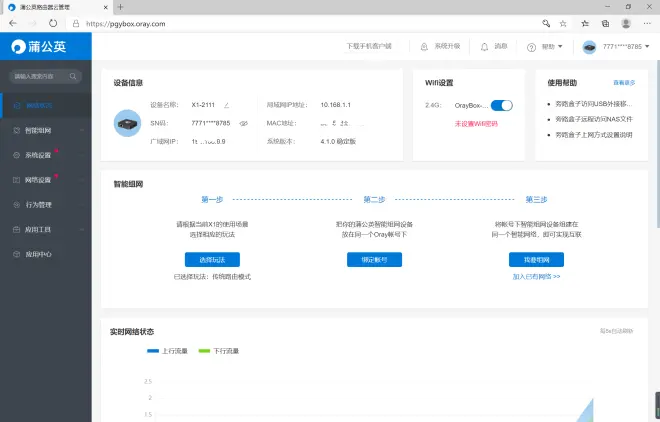Open help article 上网方式设置说明
Screen dimensions: 660x422
593,135
